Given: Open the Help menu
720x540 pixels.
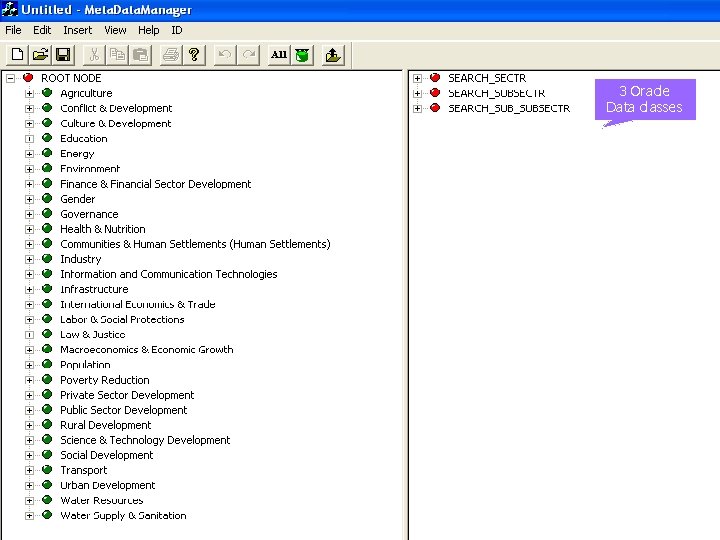Looking at the screenshot, I should (x=149, y=30).
